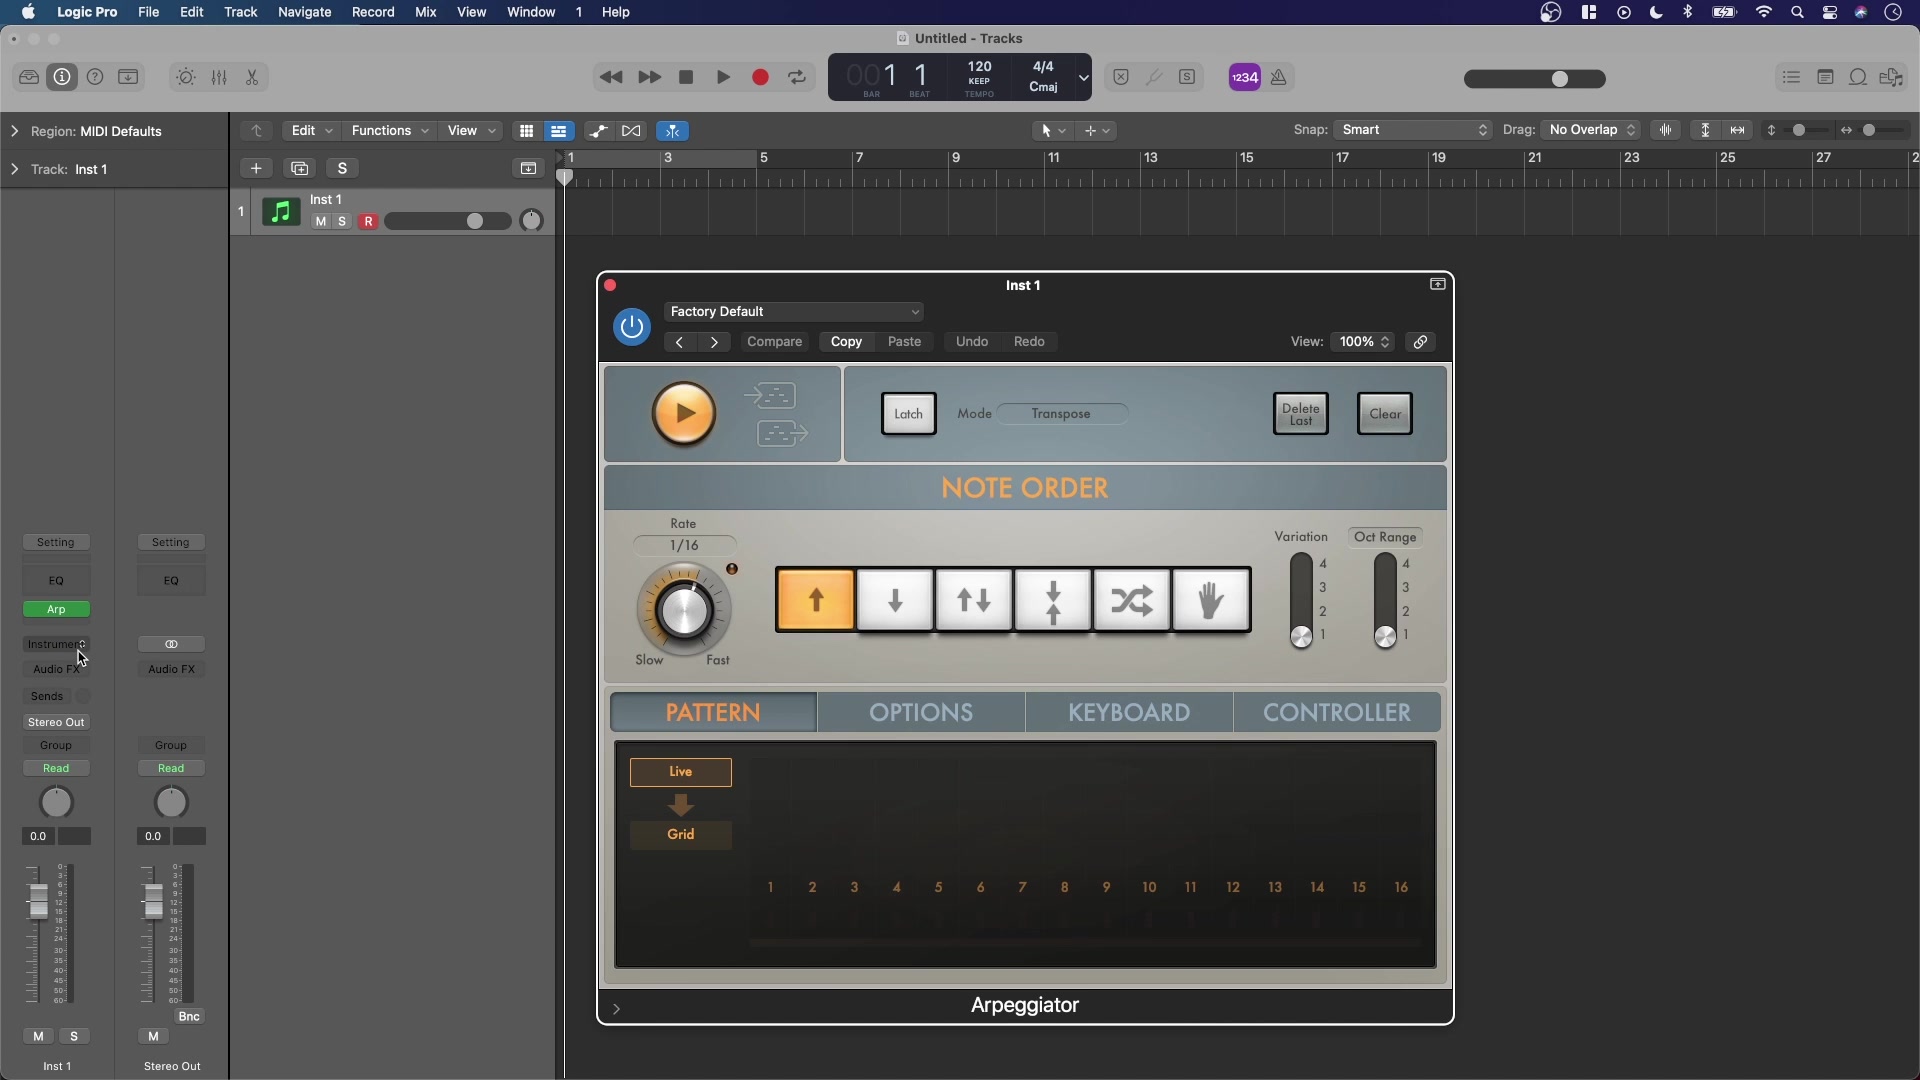Open the Mixer from control bar
The height and width of the screenshot is (1080, 1920).
pyautogui.click(x=219, y=78)
